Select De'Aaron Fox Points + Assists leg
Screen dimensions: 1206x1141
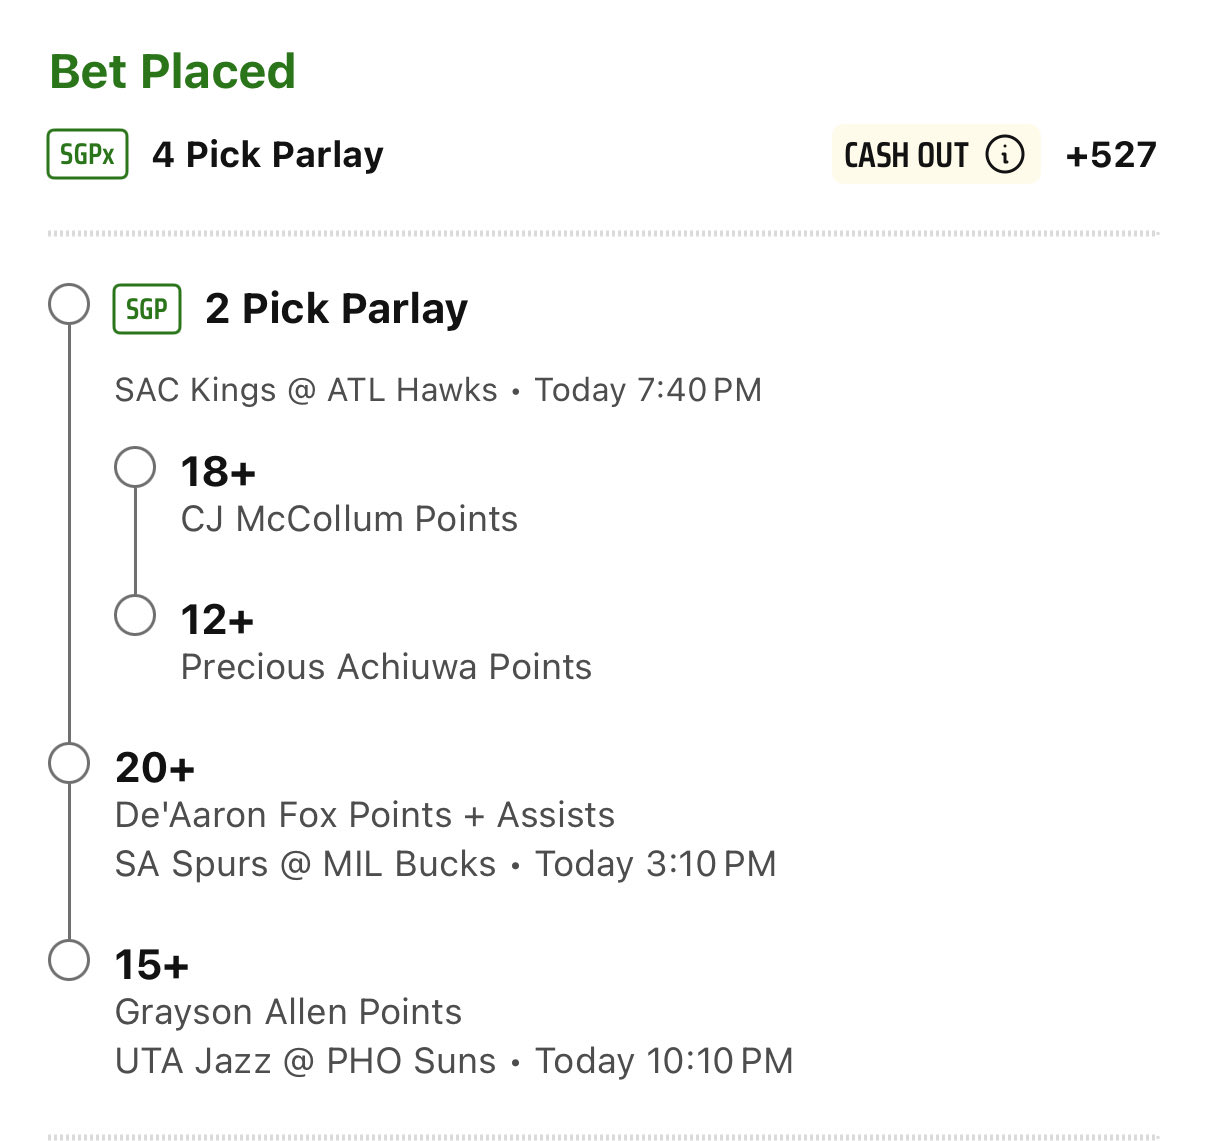pos(364,815)
